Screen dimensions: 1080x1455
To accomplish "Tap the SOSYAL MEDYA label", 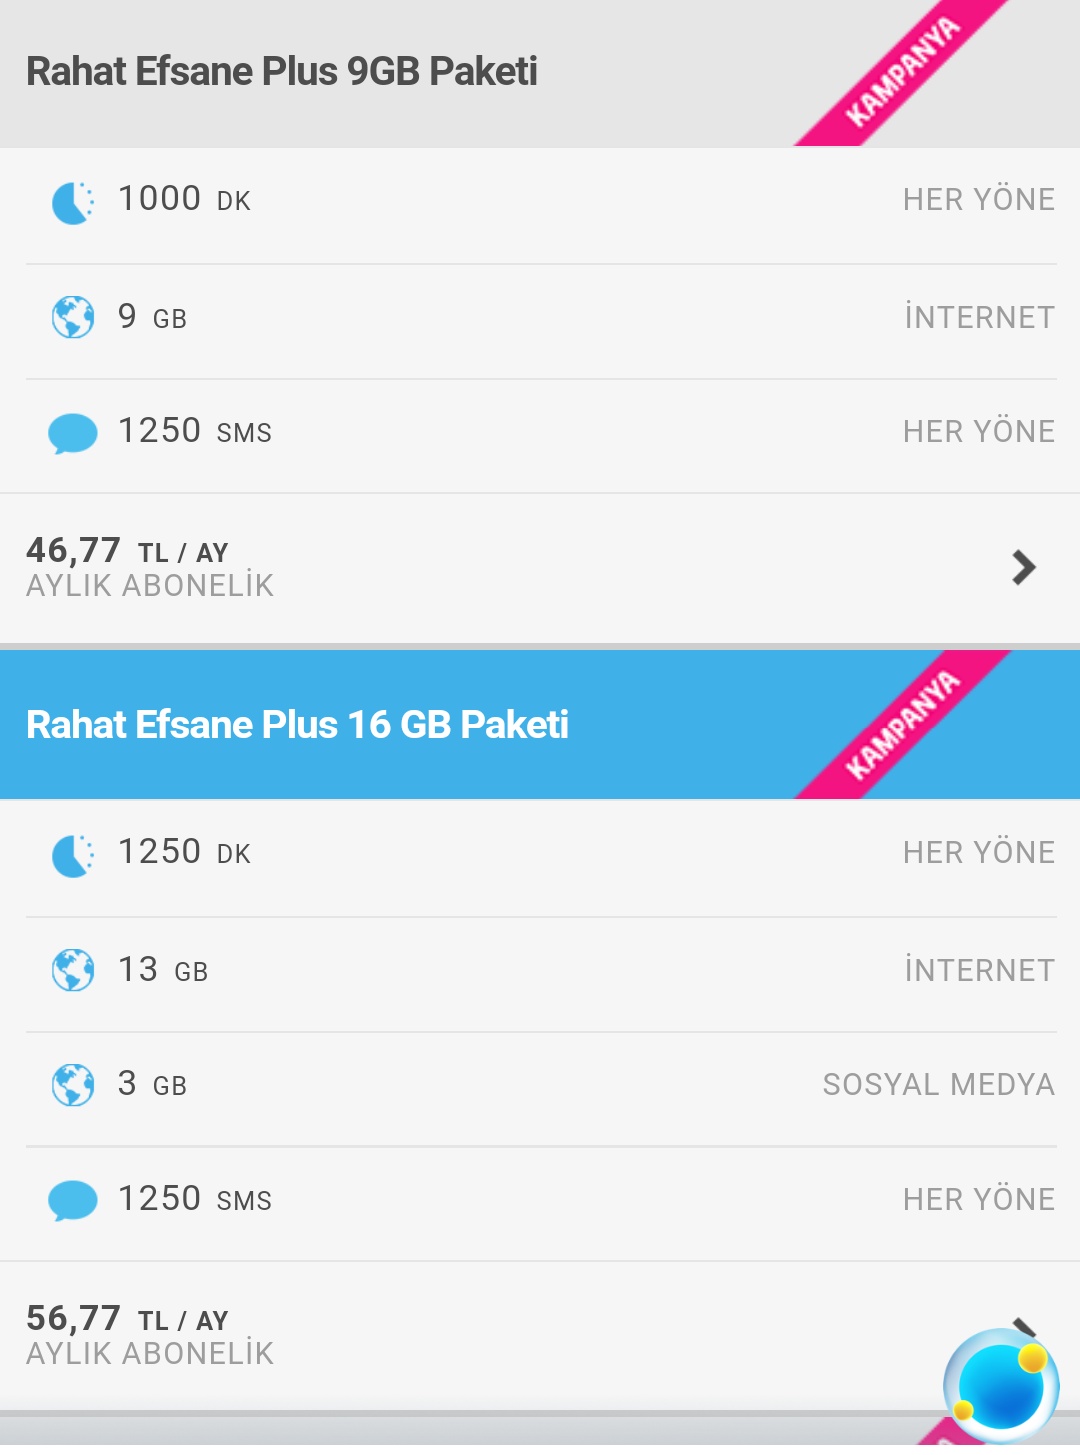I will (938, 1085).
